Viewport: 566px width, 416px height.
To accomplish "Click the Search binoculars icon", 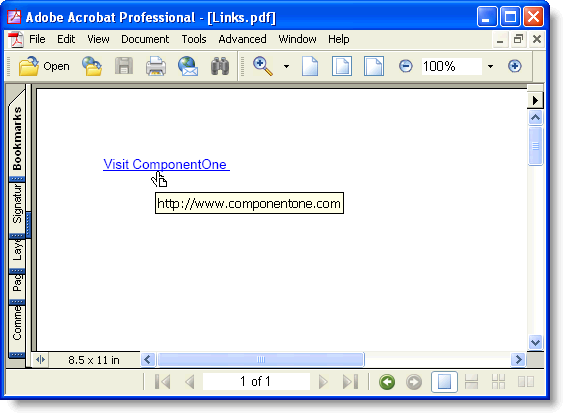I will click(220, 66).
